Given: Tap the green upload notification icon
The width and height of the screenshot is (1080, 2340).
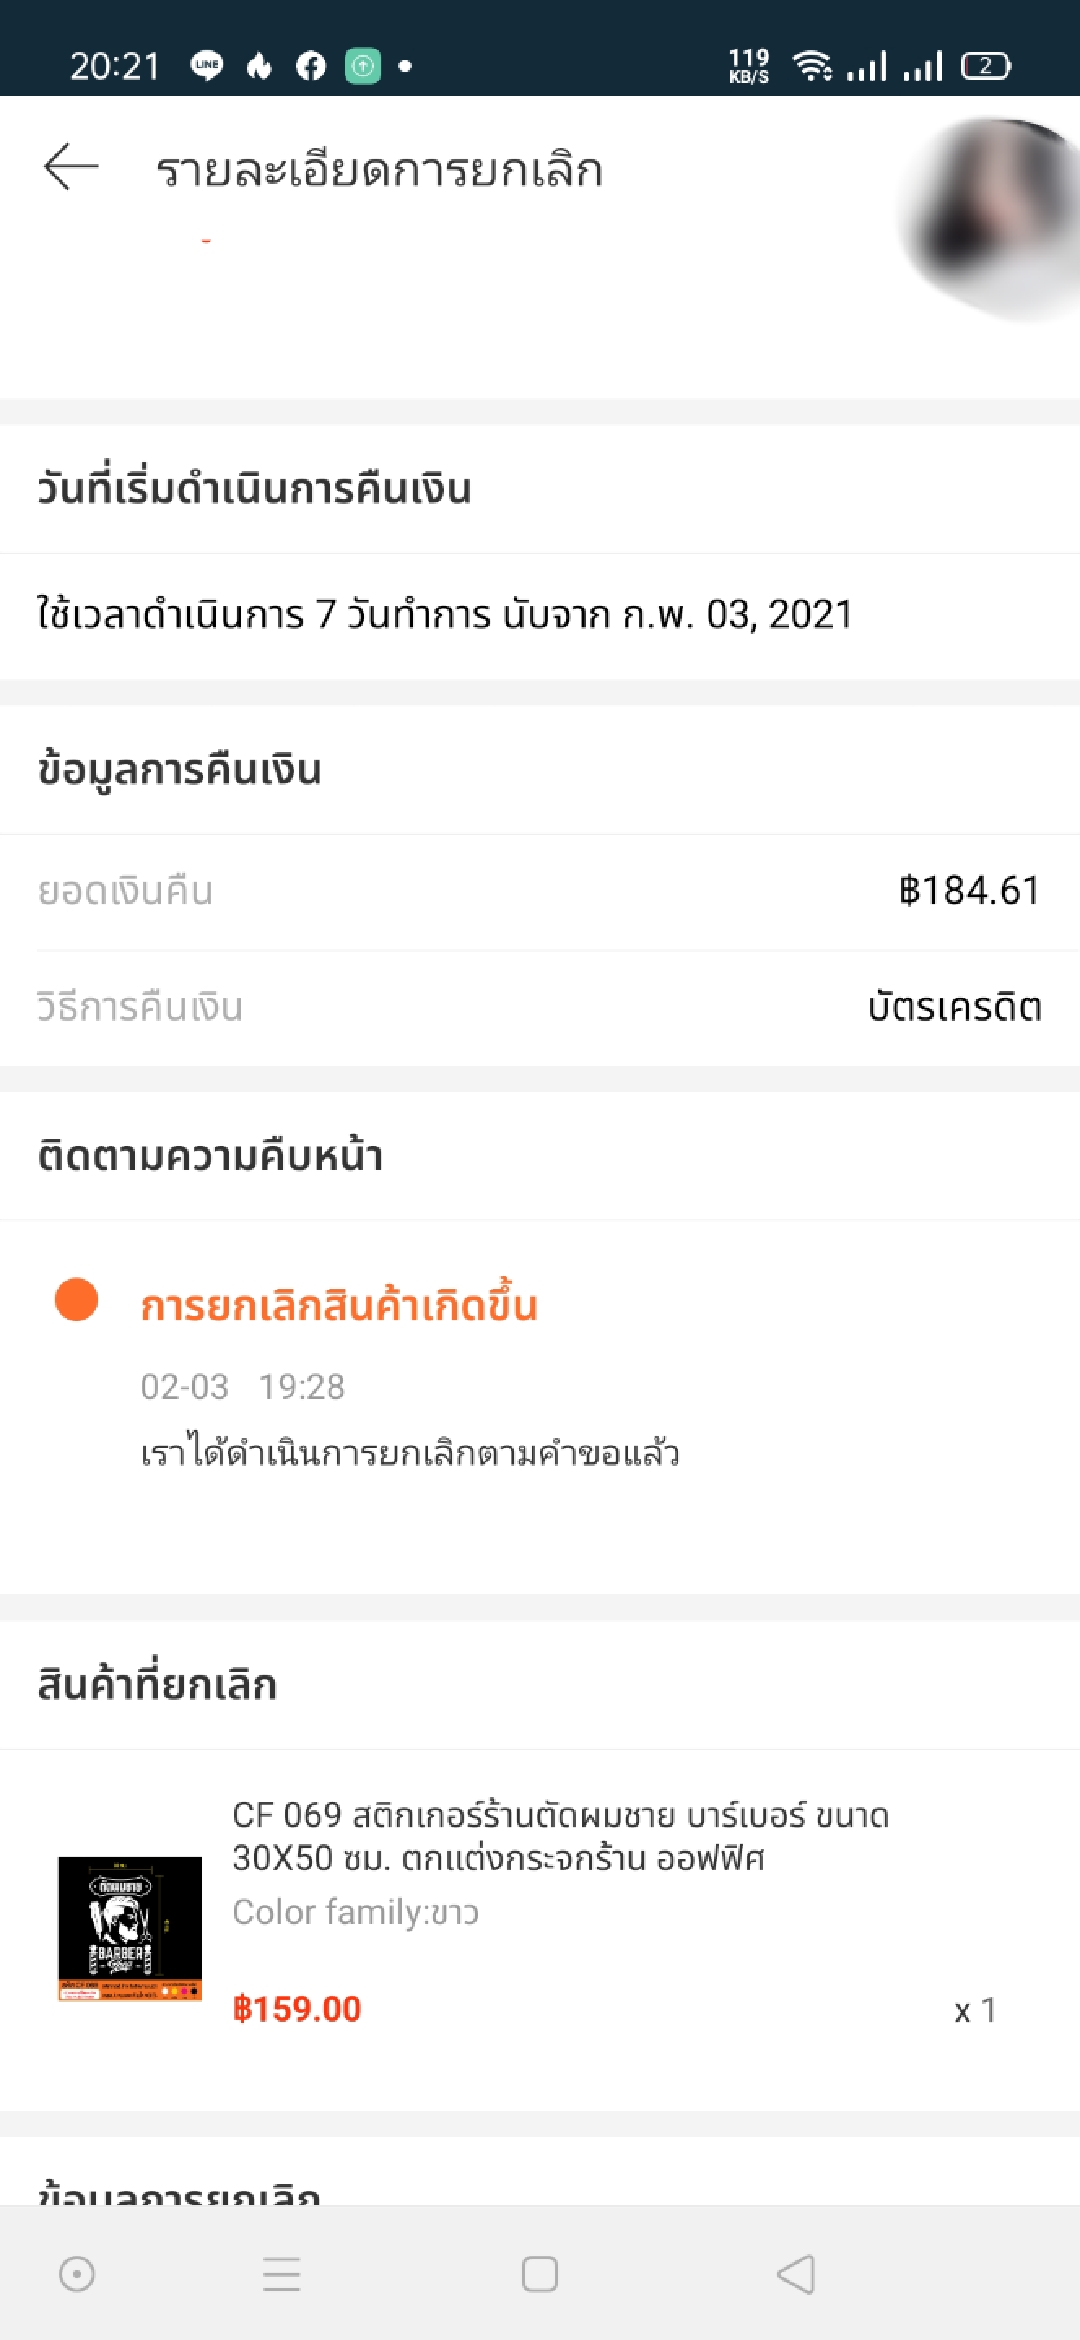Looking at the screenshot, I should point(363,66).
